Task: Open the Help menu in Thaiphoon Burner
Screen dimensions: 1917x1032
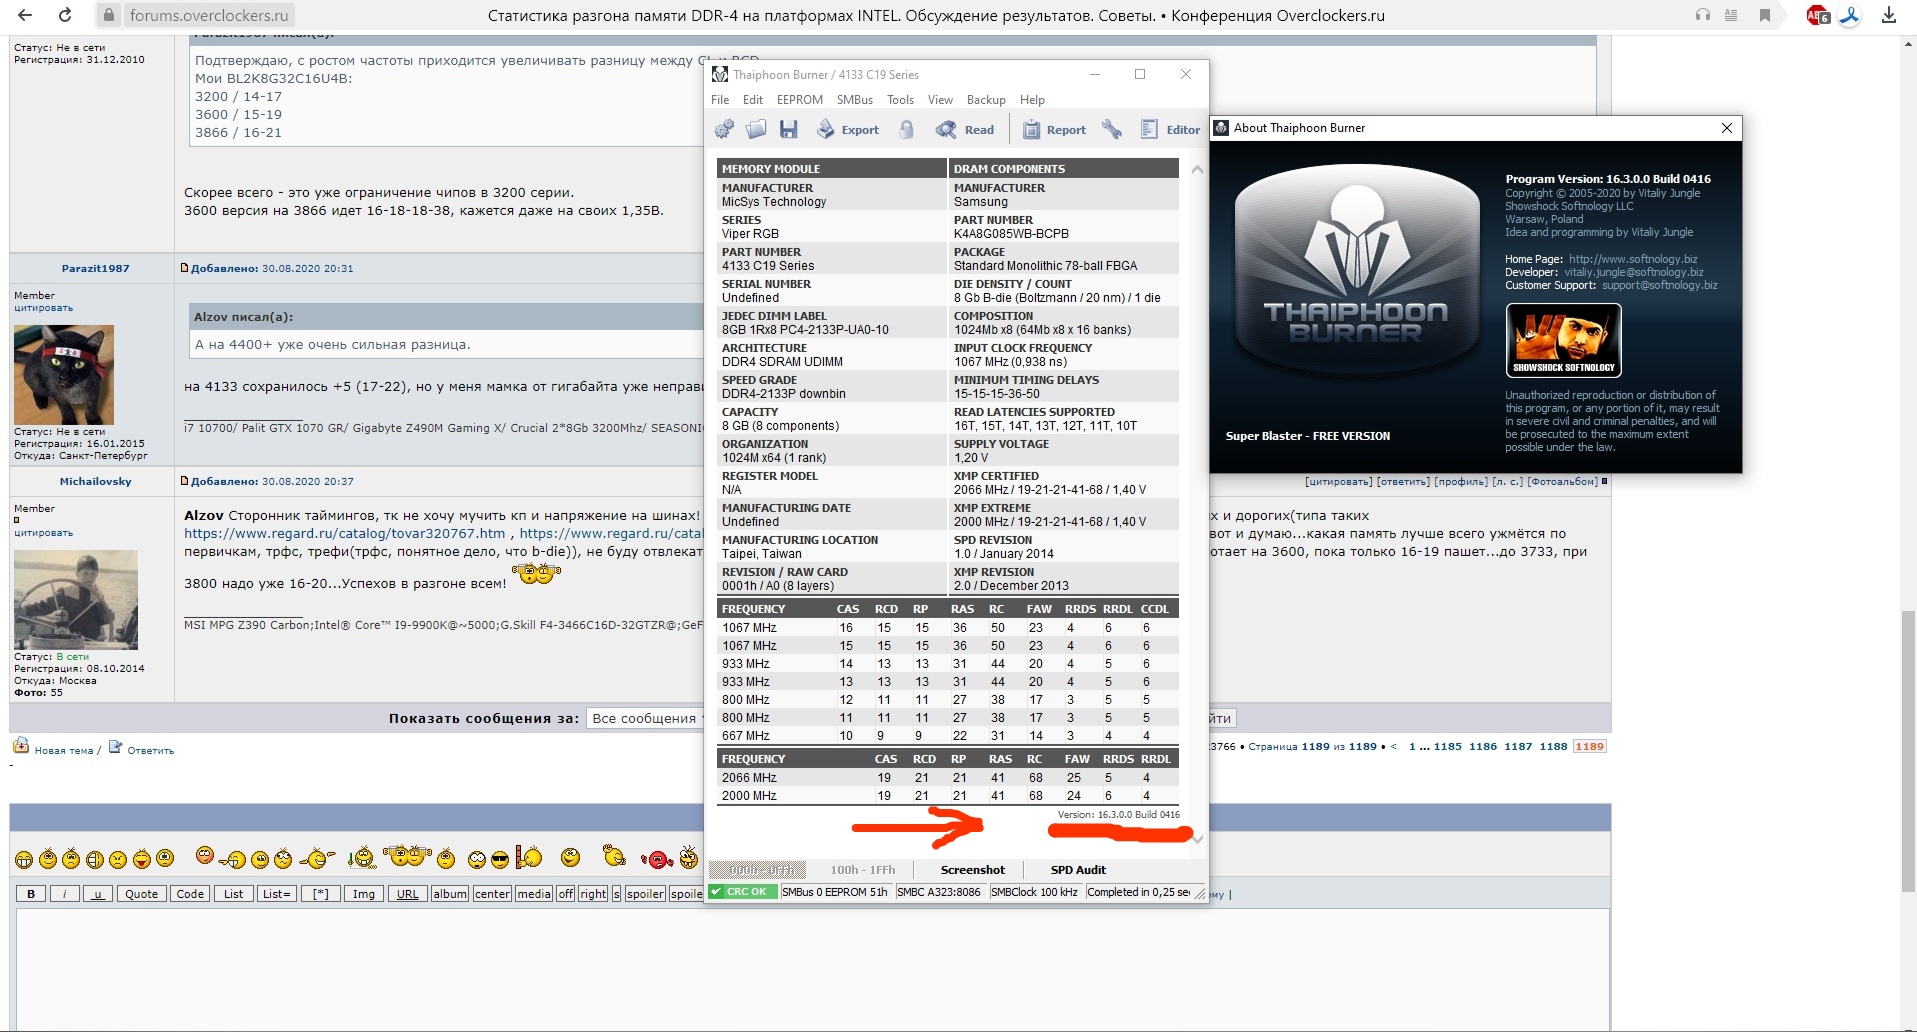Action: pos(1032,100)
